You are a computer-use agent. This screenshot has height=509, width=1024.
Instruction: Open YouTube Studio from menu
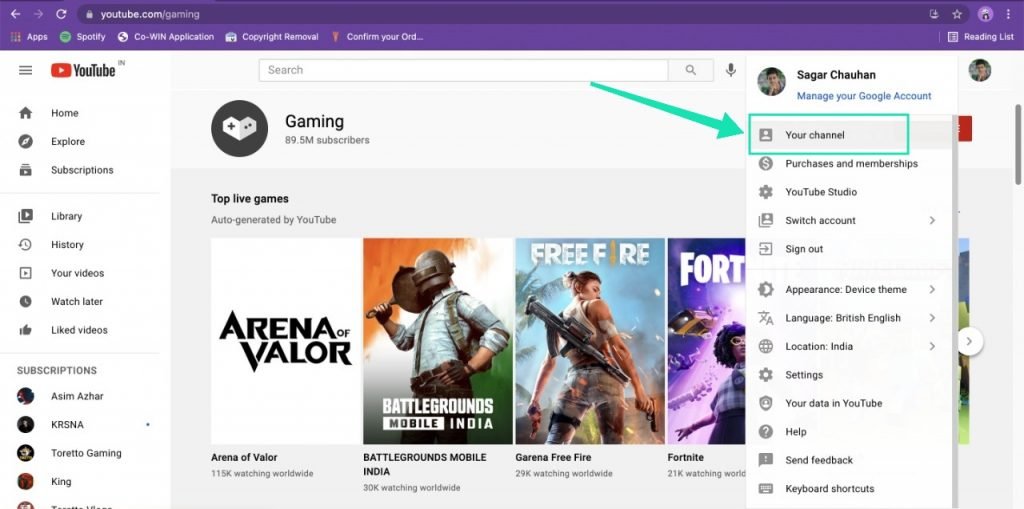click(x=848, y=192)
